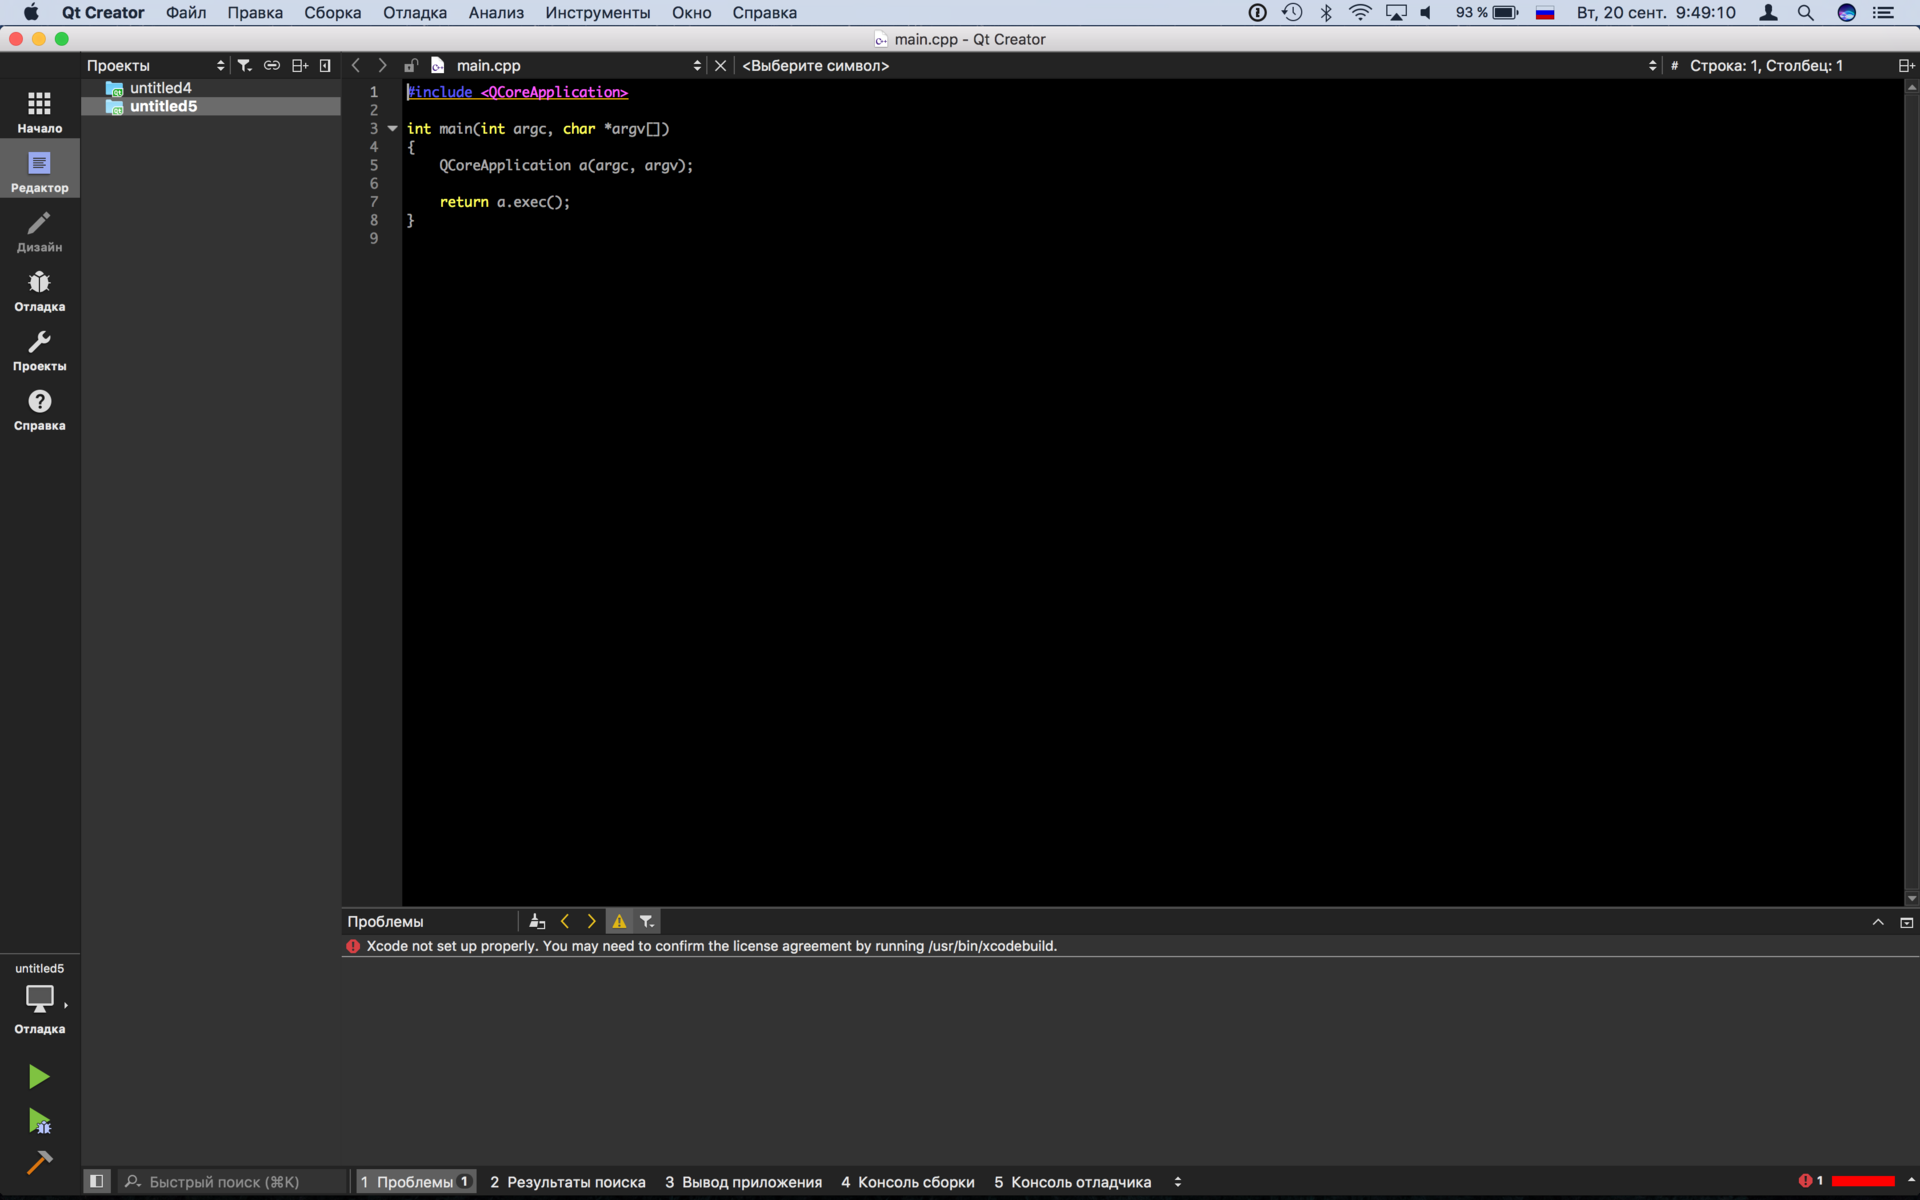Switch to the Проблемы output tab
The image size is (1920, 1200).
pyautogui.click(x=415, y=1181)
